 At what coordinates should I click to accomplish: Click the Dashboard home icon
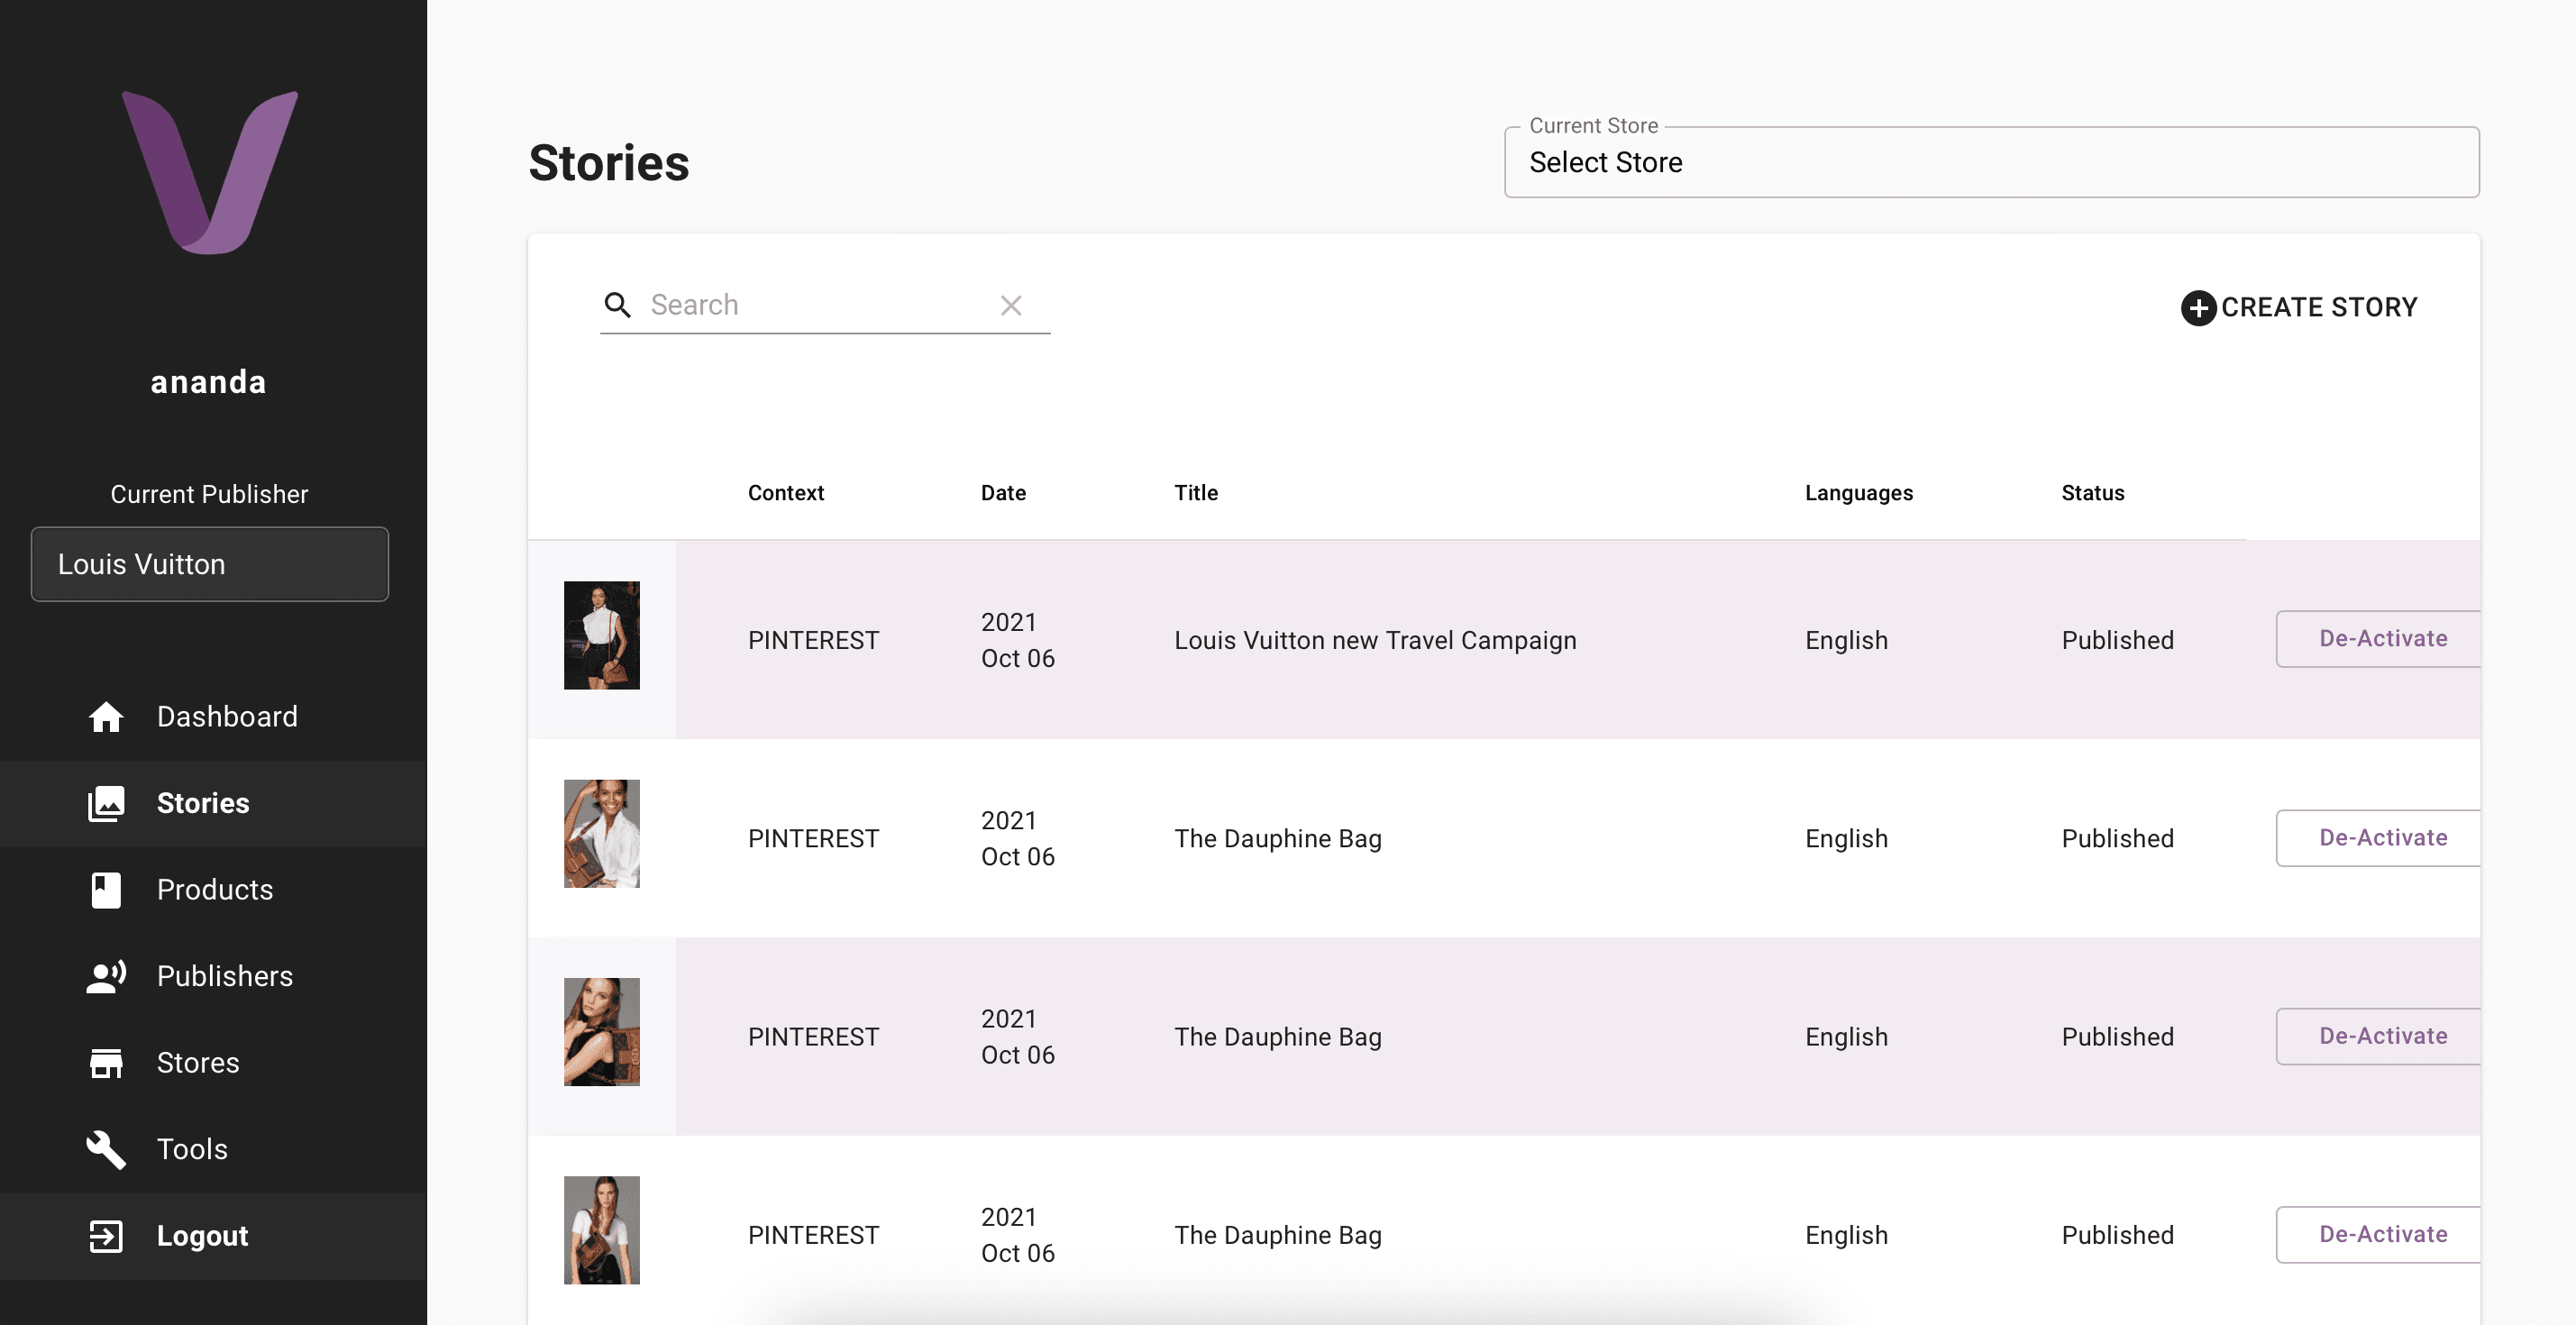pyautogui.click(x=106, y=717)
